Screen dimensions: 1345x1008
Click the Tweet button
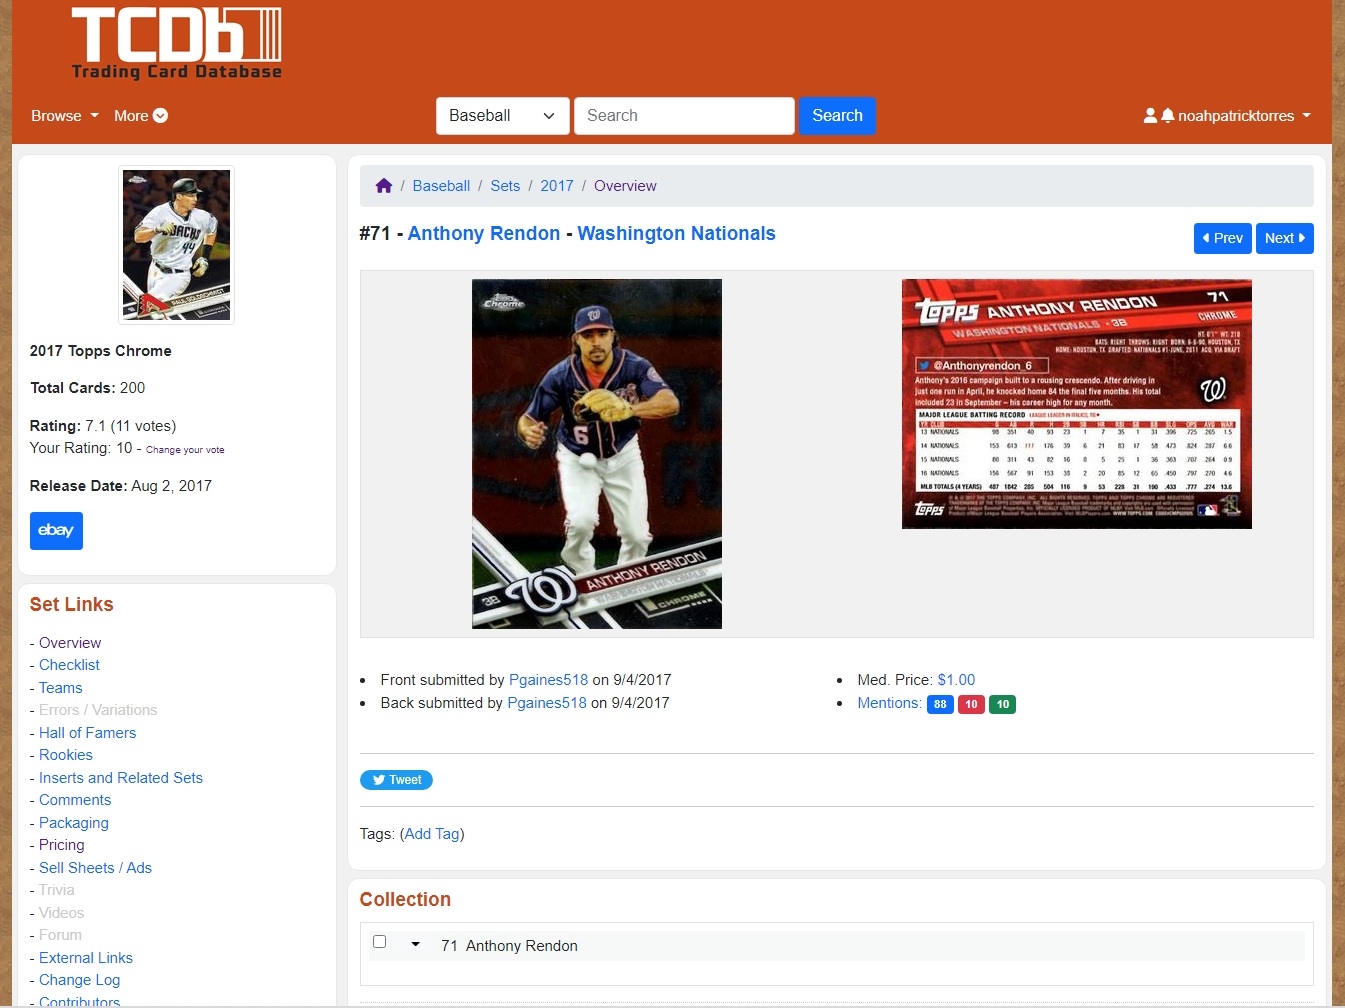pyautogui.click(x=396, y=780)
